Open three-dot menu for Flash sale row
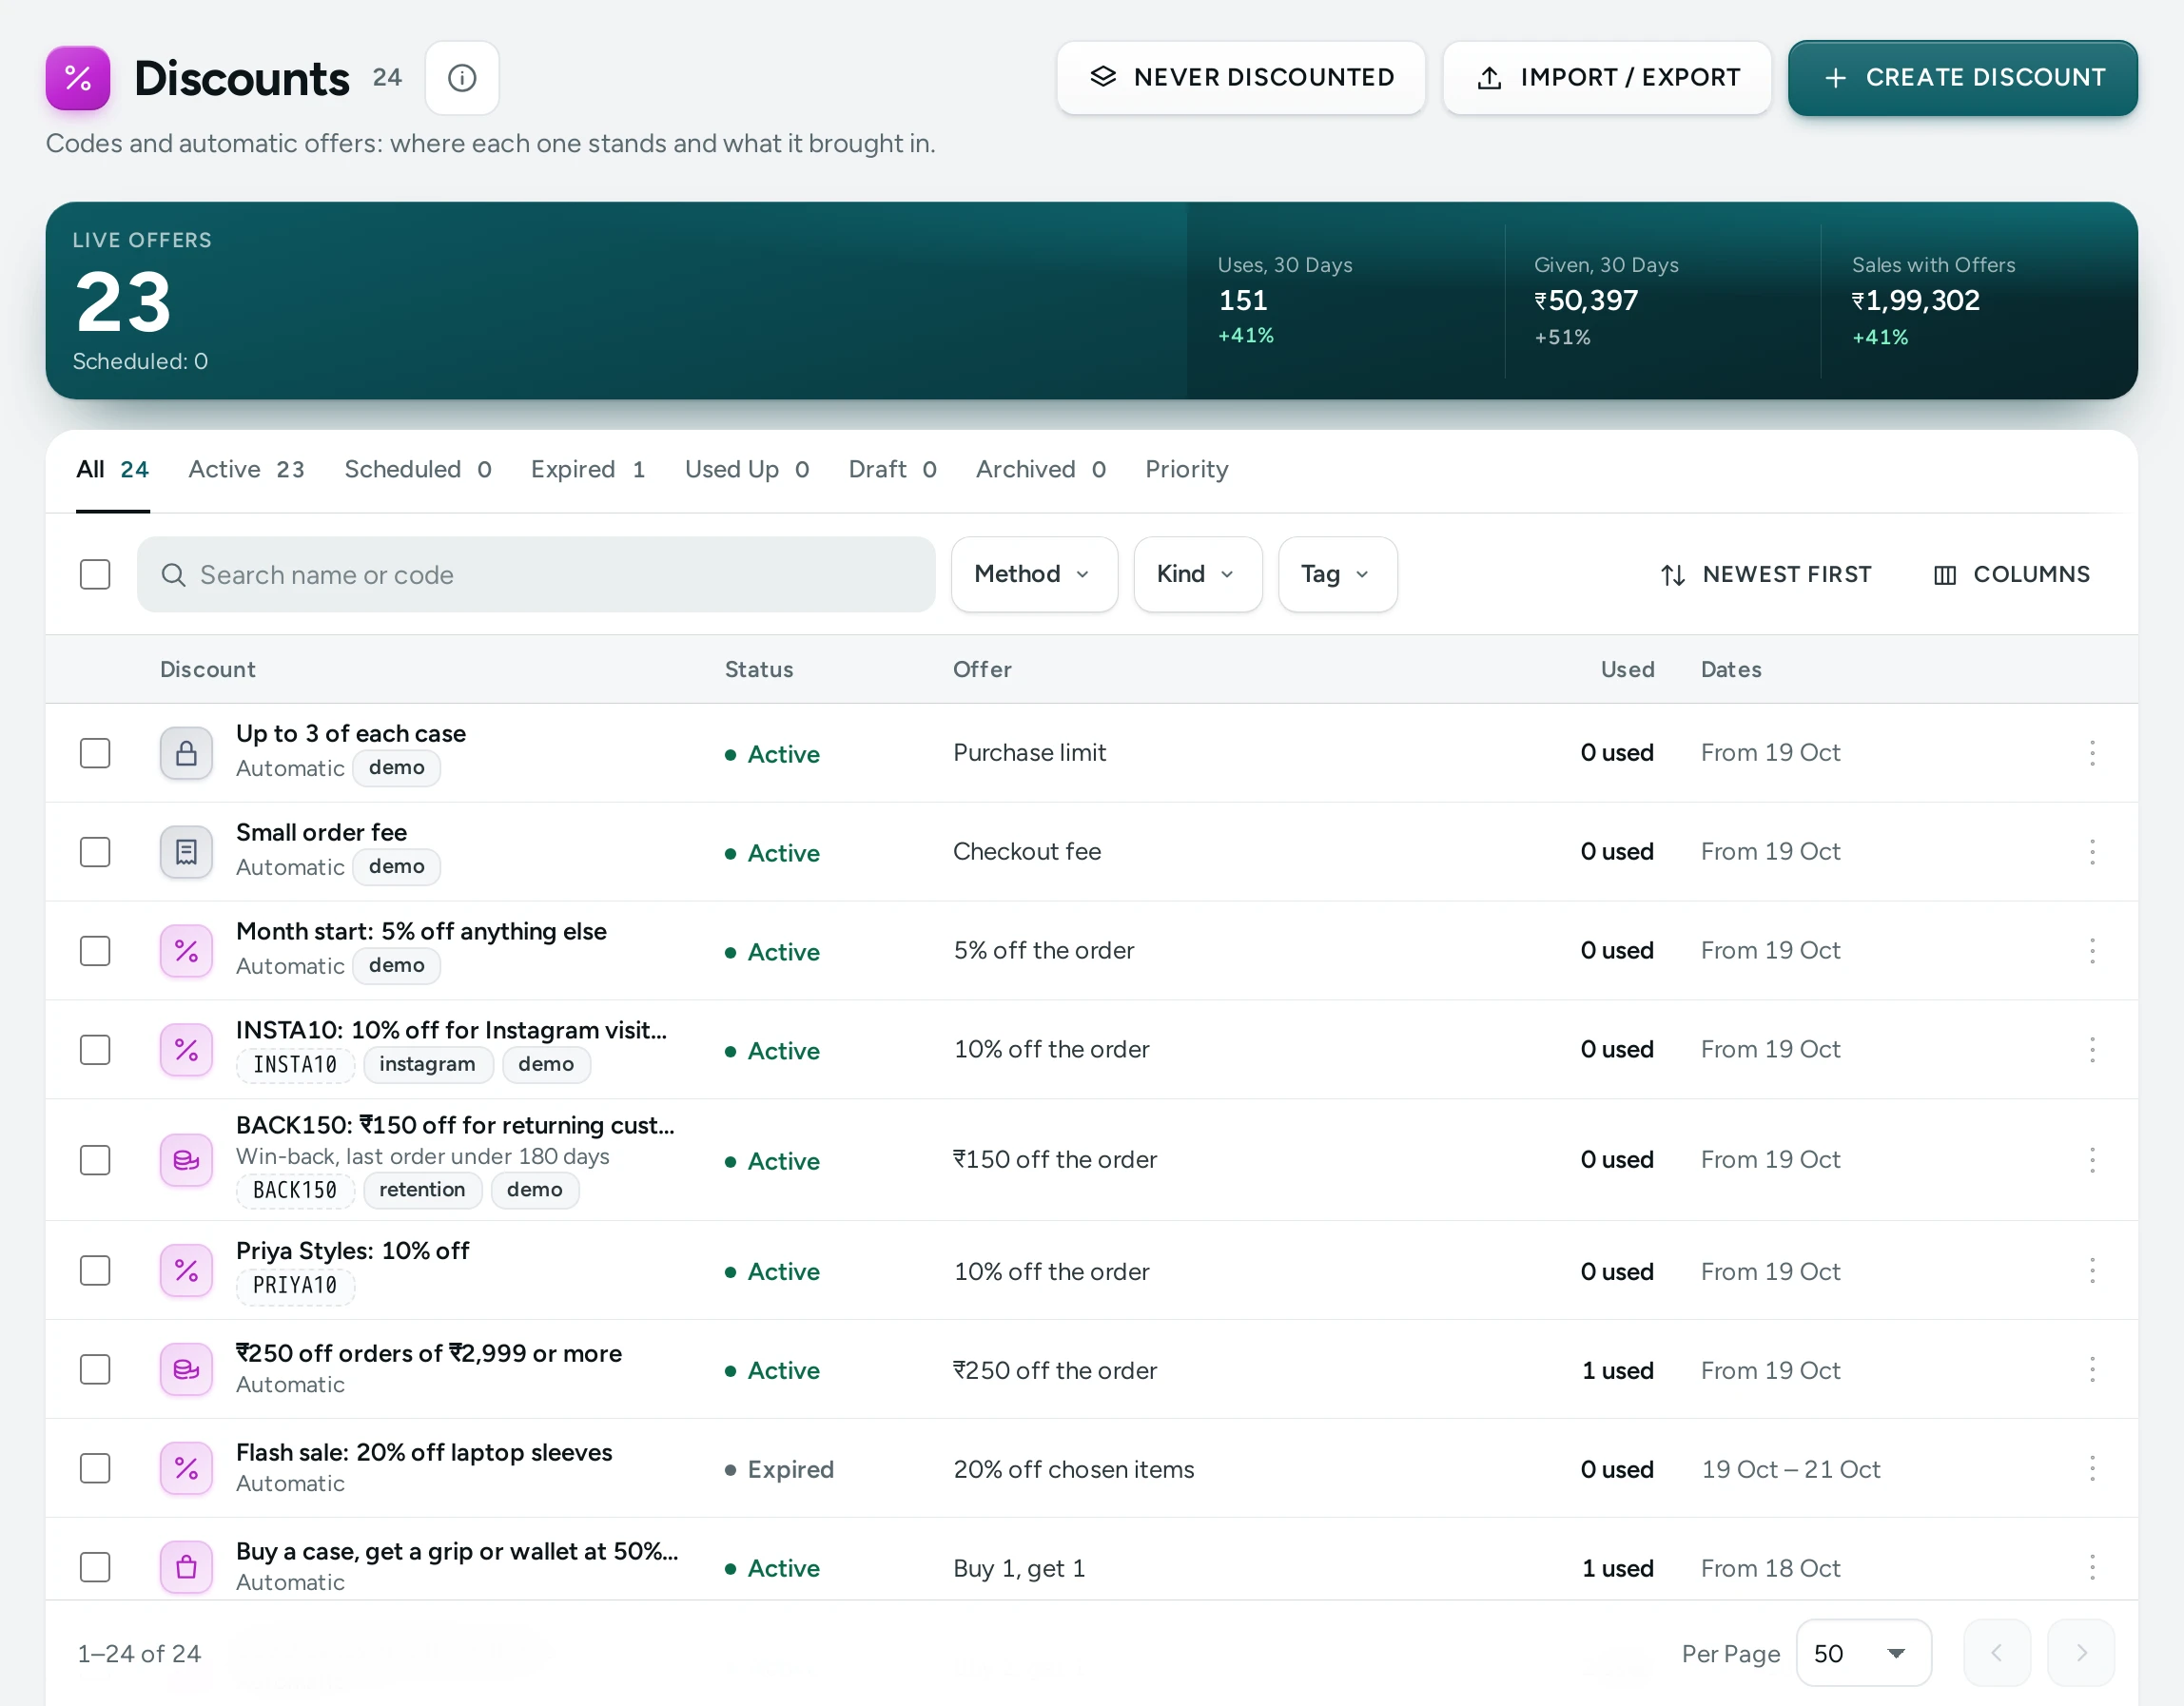This screenshot has width=2184, height=1706. point(2092,1469)
